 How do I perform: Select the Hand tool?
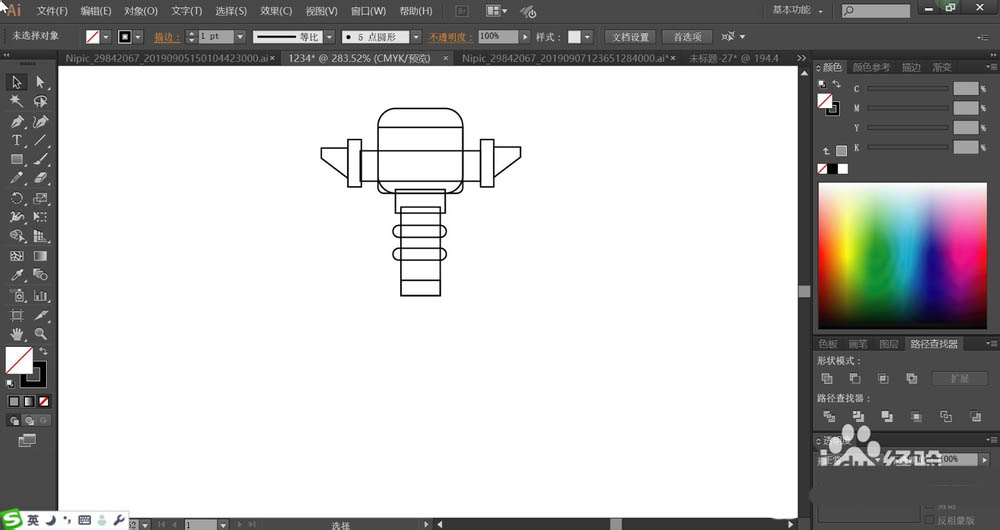click(17, 334)
